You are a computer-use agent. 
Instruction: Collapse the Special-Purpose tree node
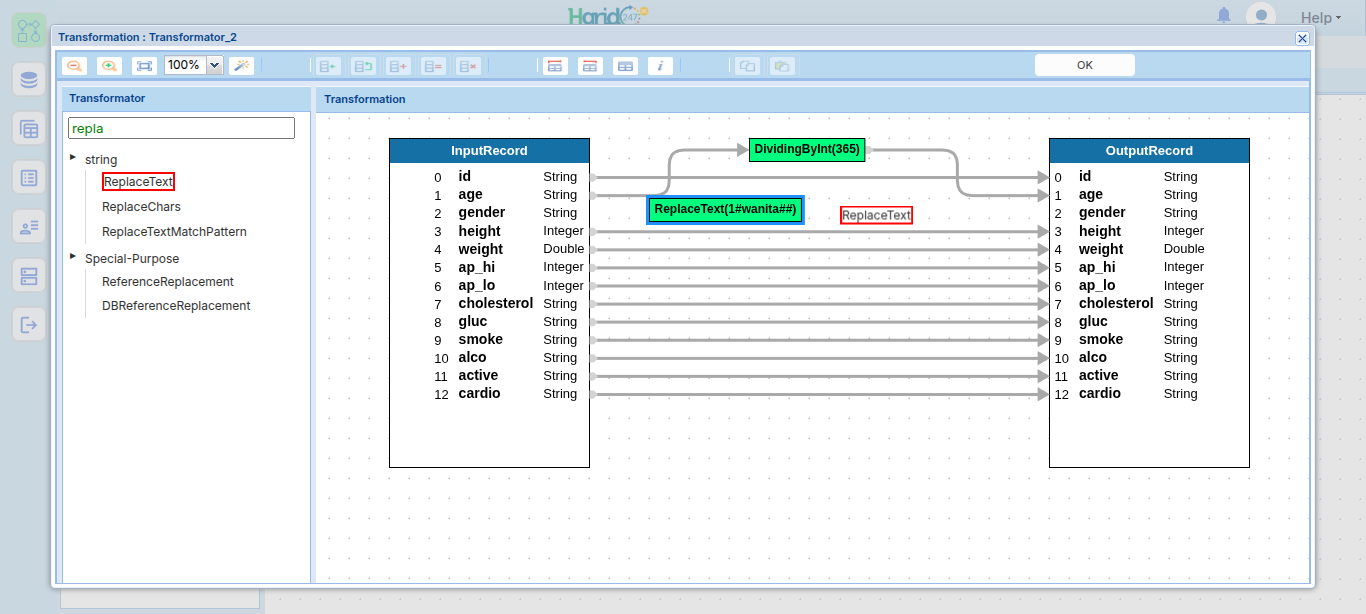[x=73, y=256]
